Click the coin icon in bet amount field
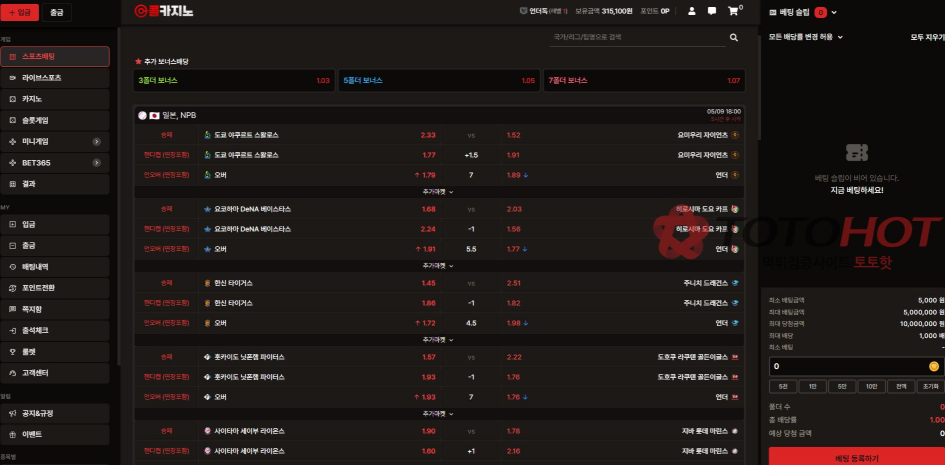The width and height of the screenshot is (945, 465). pyautogui.click(x=934, y=366)
